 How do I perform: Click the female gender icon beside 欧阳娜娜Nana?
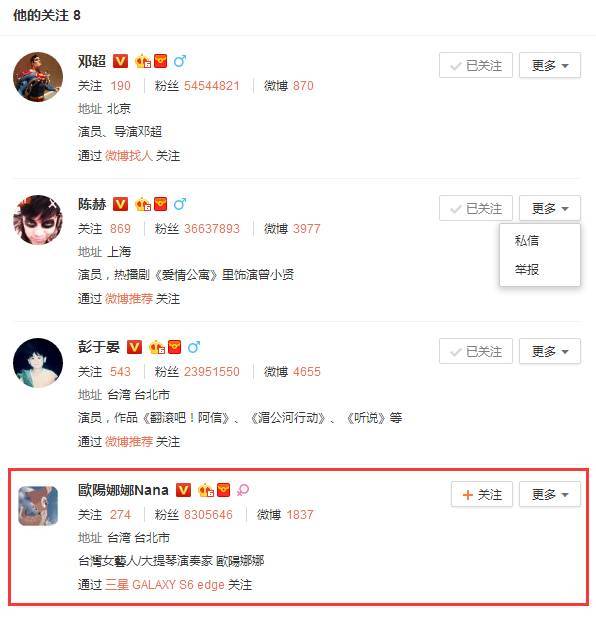point(243,490)
